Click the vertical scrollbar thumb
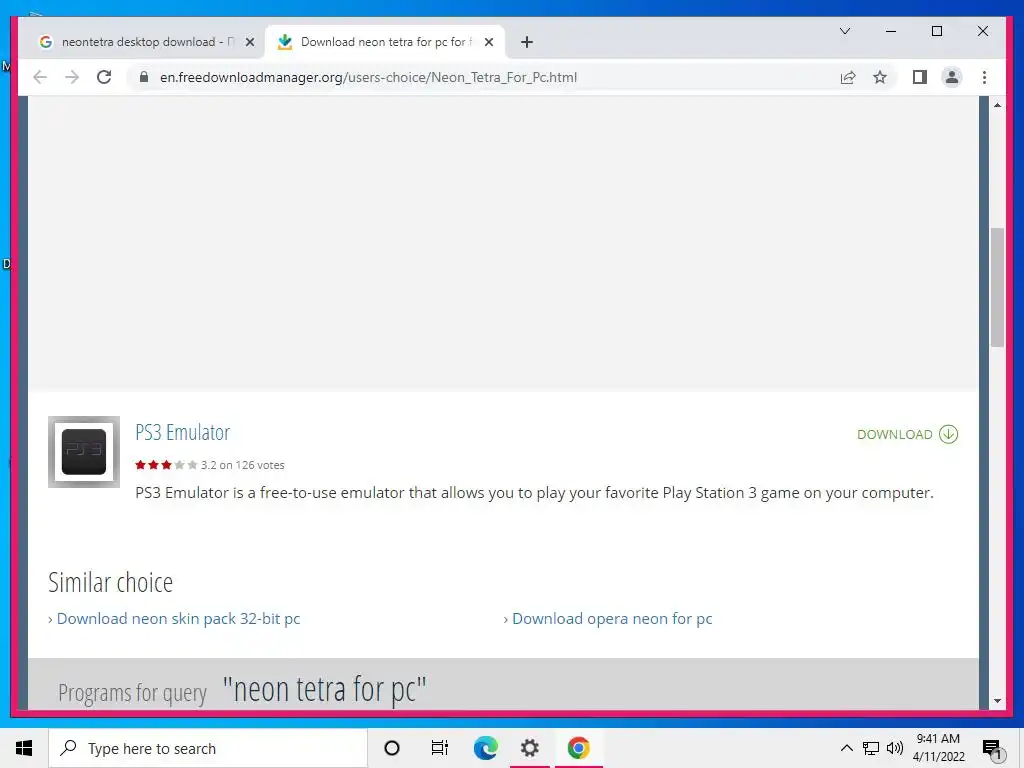This screenshot has height=768, width=1024. point(997,287)
